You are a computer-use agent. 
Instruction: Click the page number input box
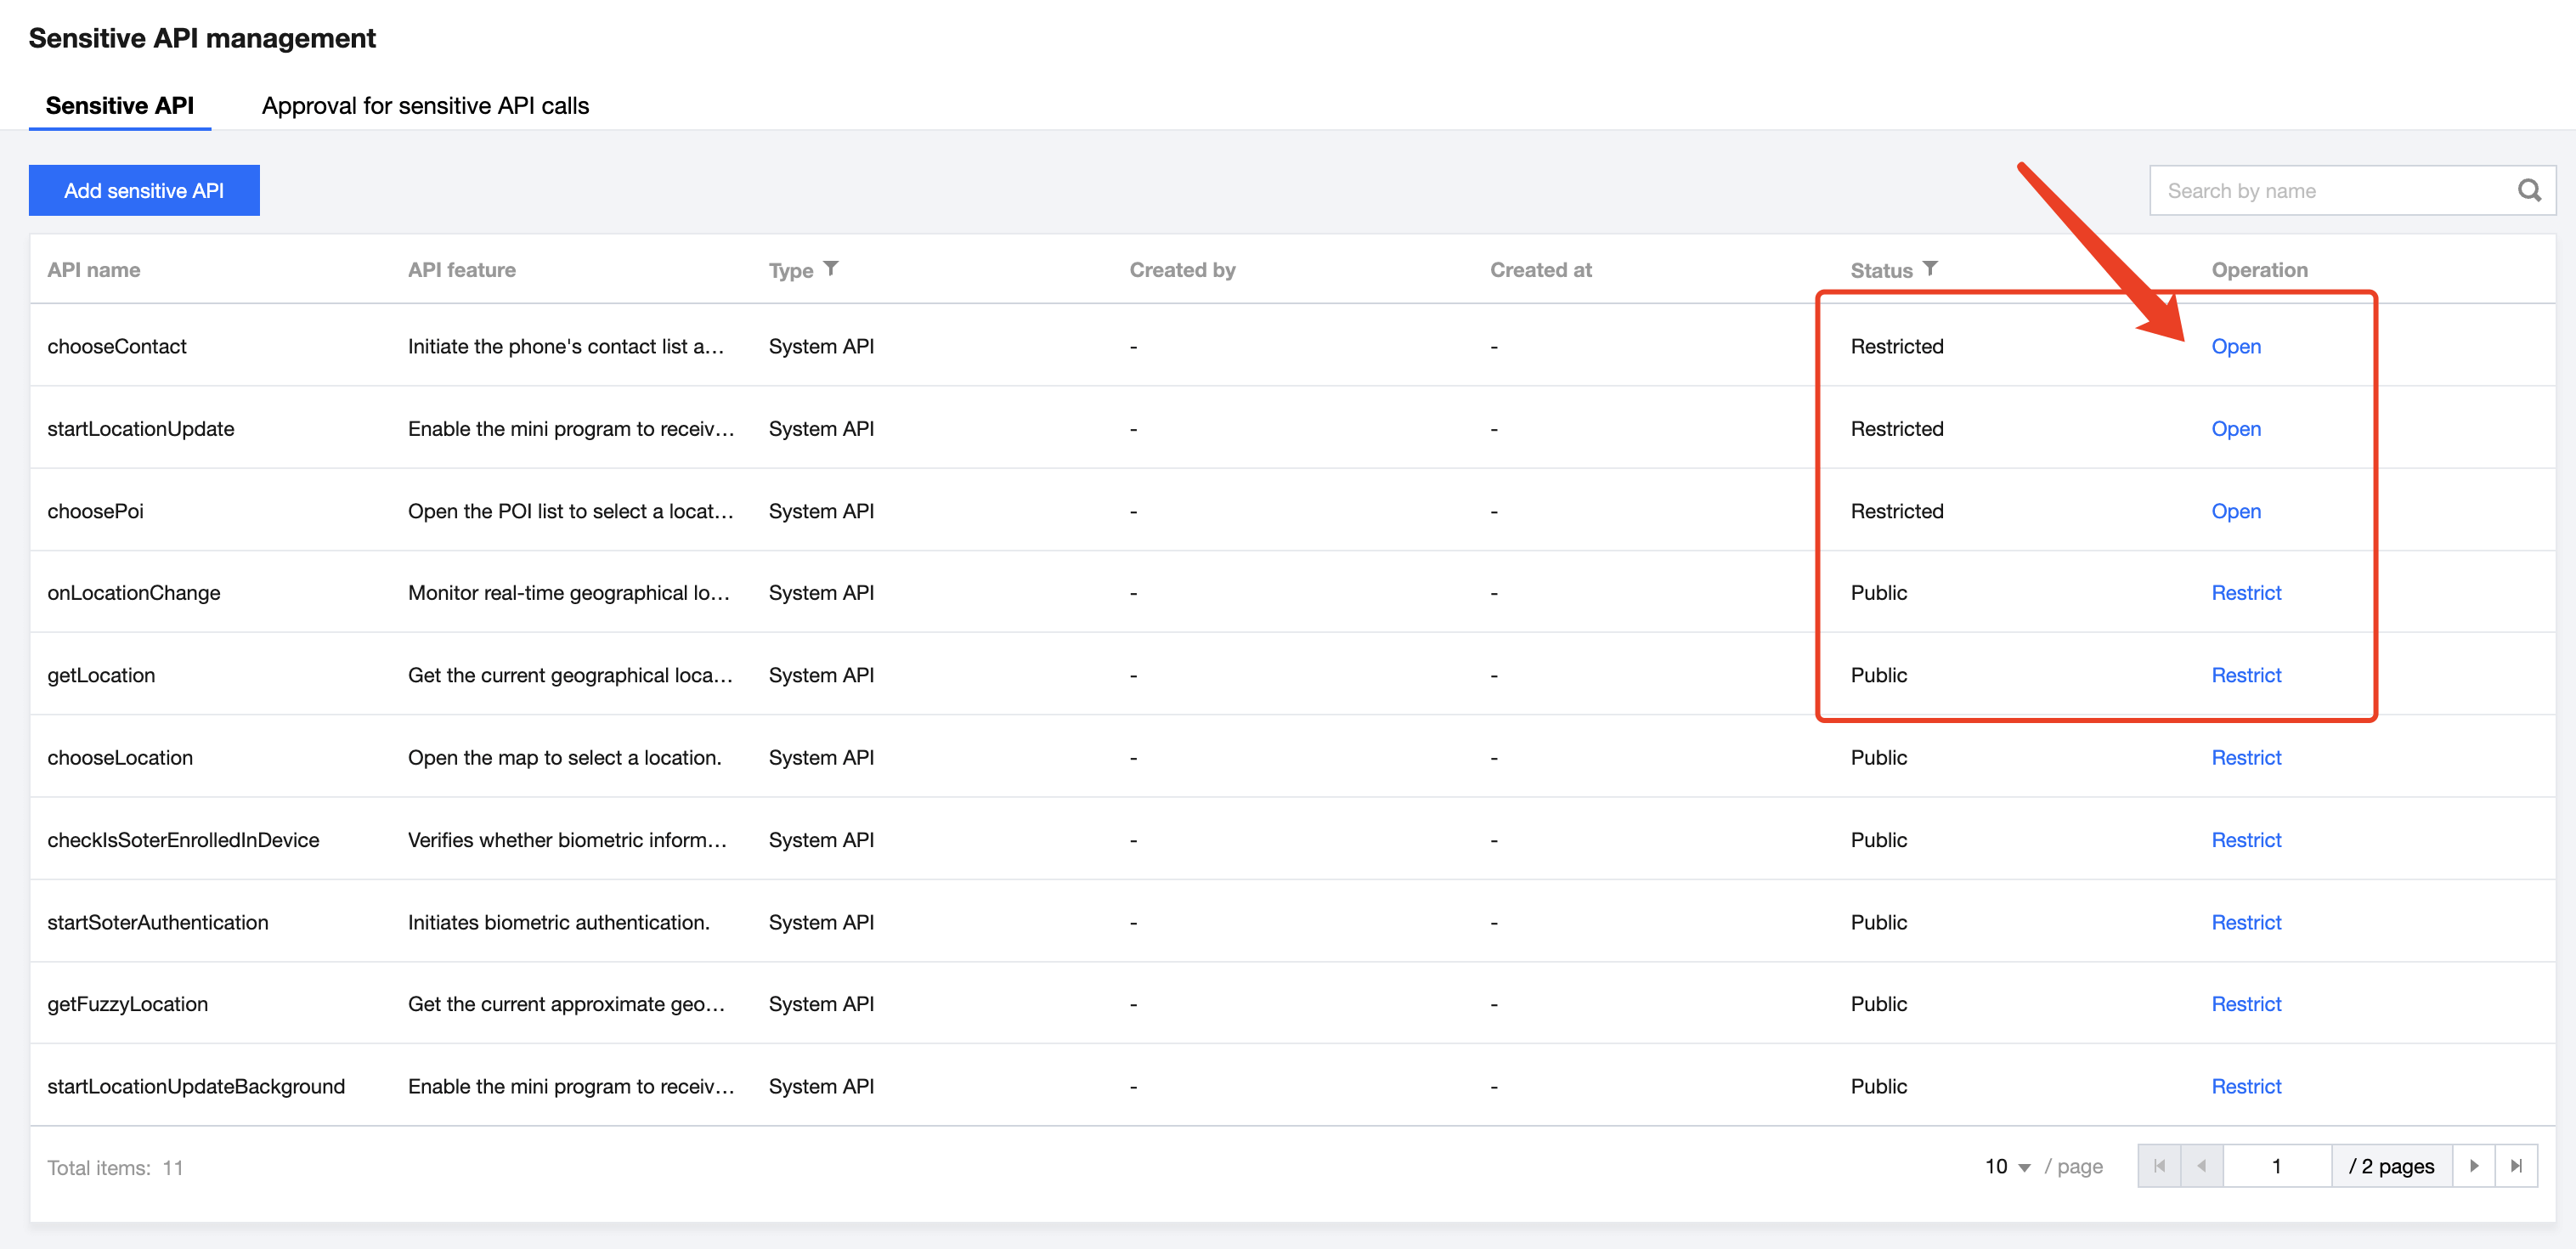(2276, 1166)
